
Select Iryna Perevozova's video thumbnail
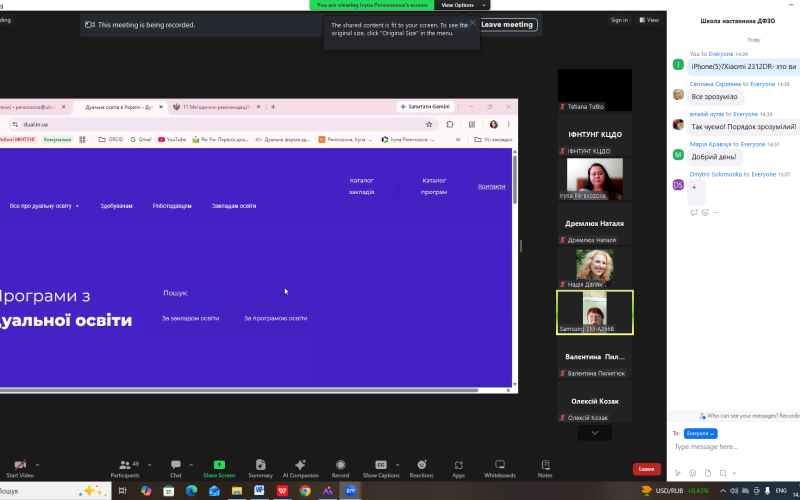click(594, 179)
